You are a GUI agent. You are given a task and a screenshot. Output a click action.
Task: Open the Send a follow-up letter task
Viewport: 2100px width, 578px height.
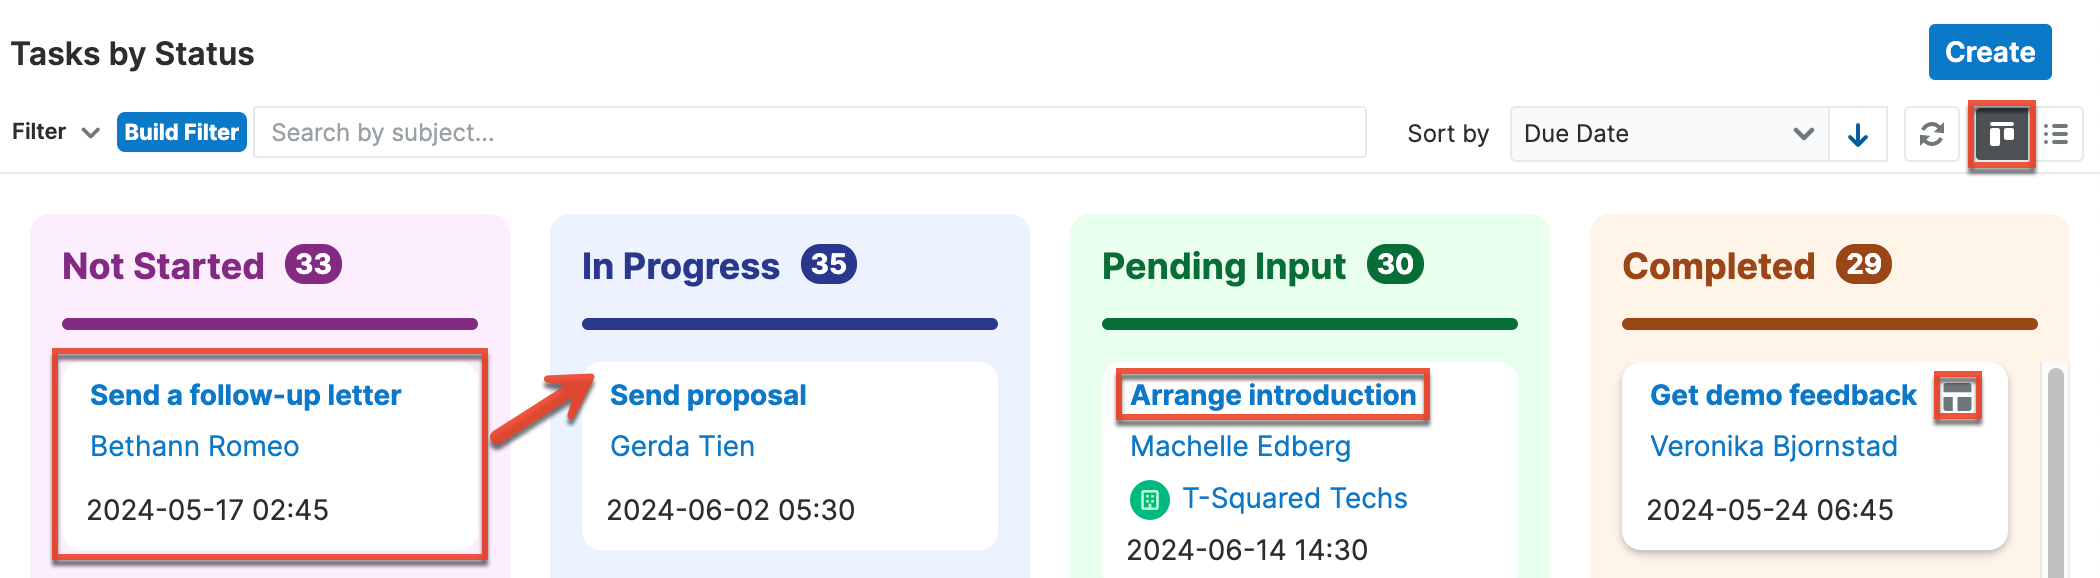point(245,396)
